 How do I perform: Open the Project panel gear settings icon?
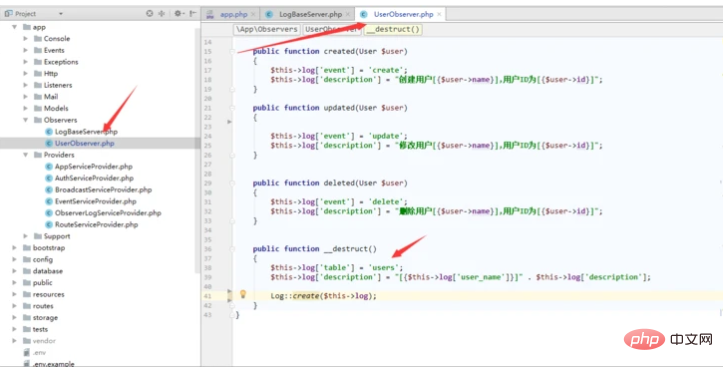(178, 13)
